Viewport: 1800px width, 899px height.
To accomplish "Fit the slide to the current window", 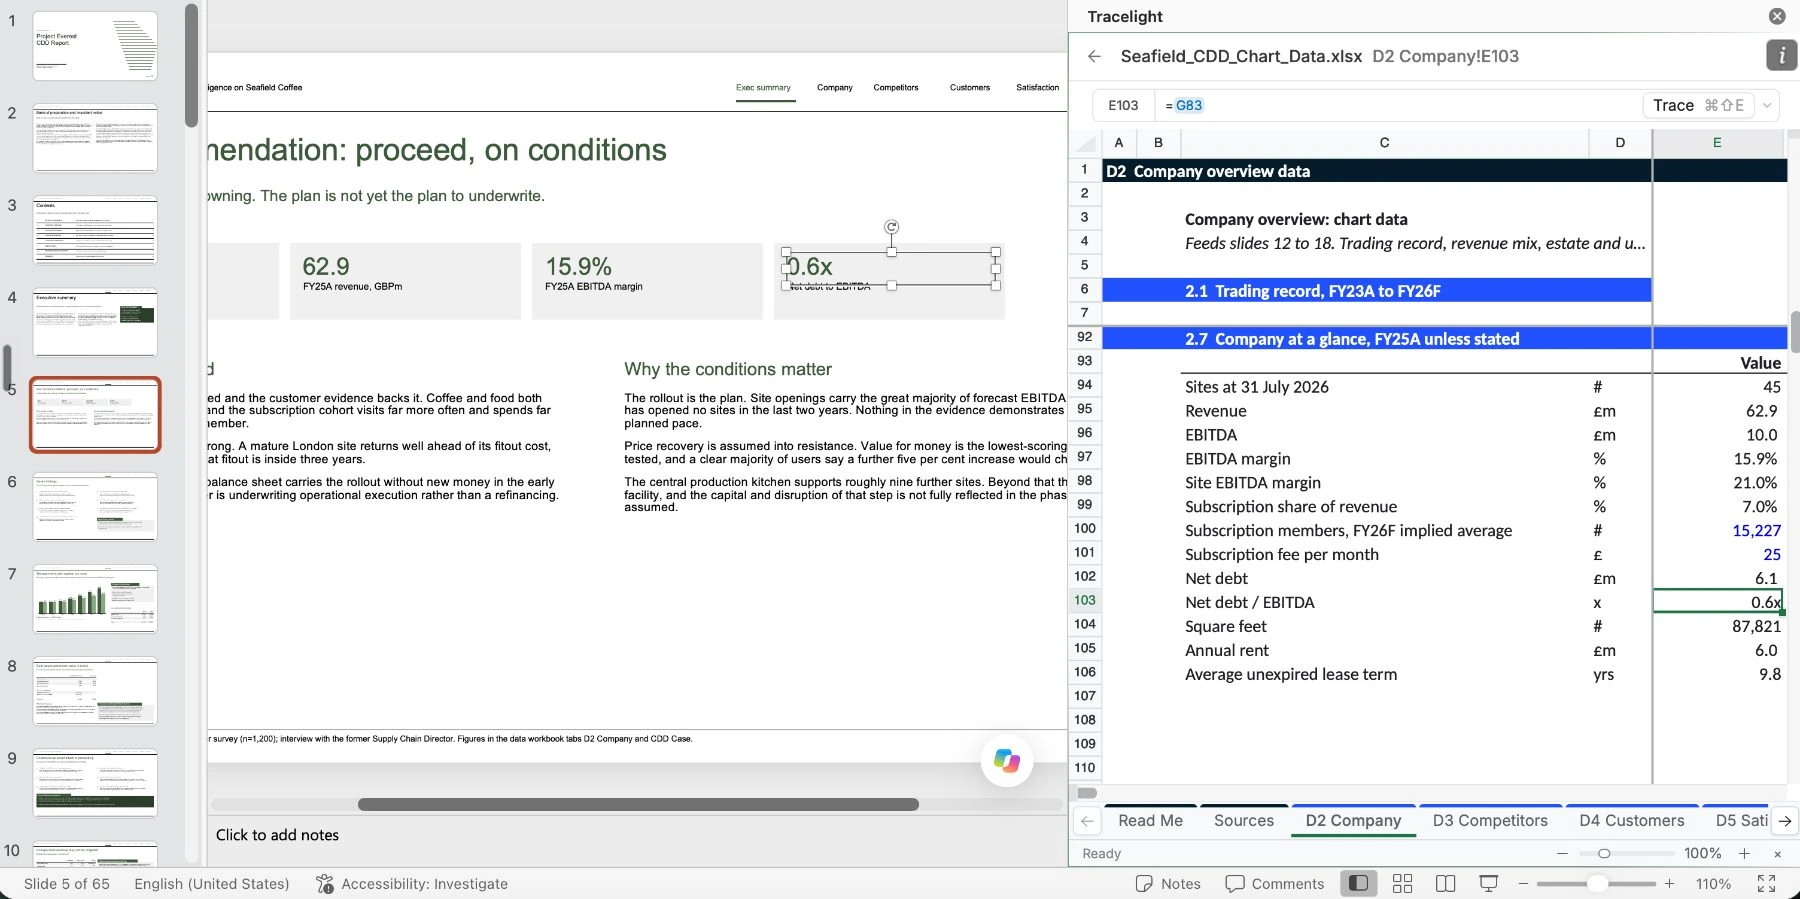I will tap(1767, 884).
